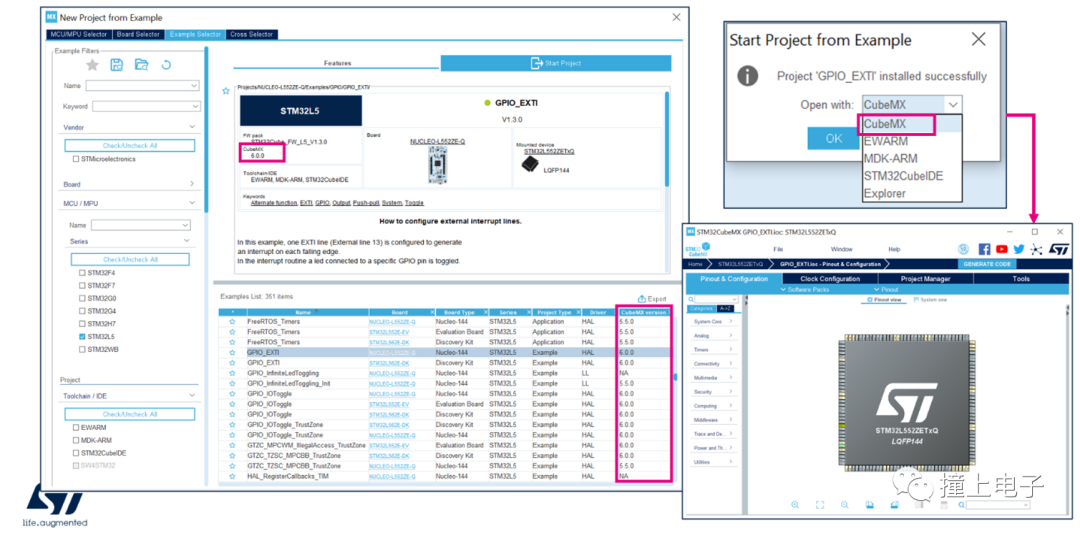This screenshot has height=533, width=1080.
Task: Click the zoom in icon below pinout
Action: click(795, 505)
